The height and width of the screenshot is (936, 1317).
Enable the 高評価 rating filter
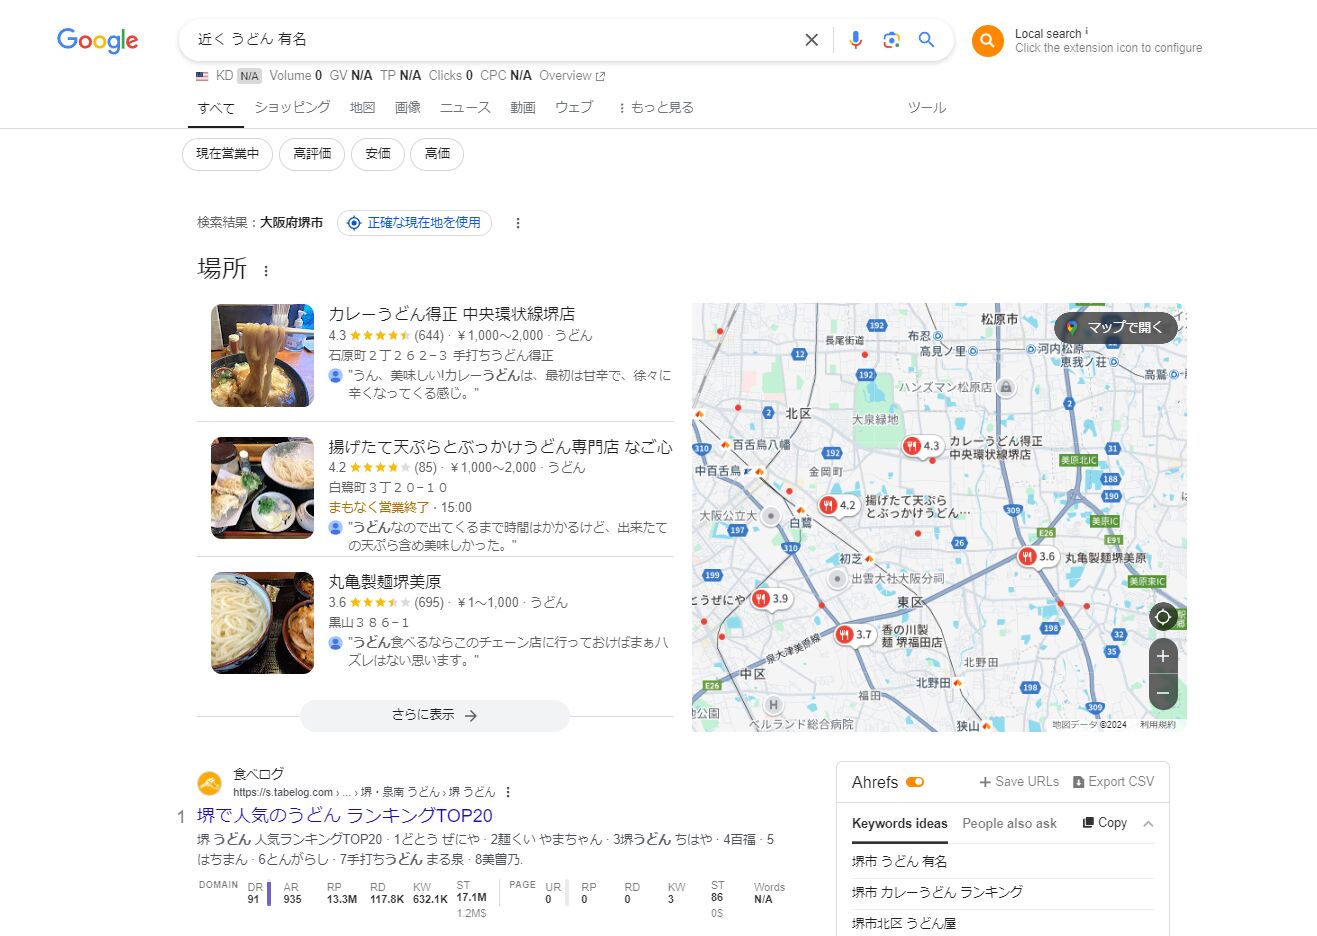click(311, 154)
